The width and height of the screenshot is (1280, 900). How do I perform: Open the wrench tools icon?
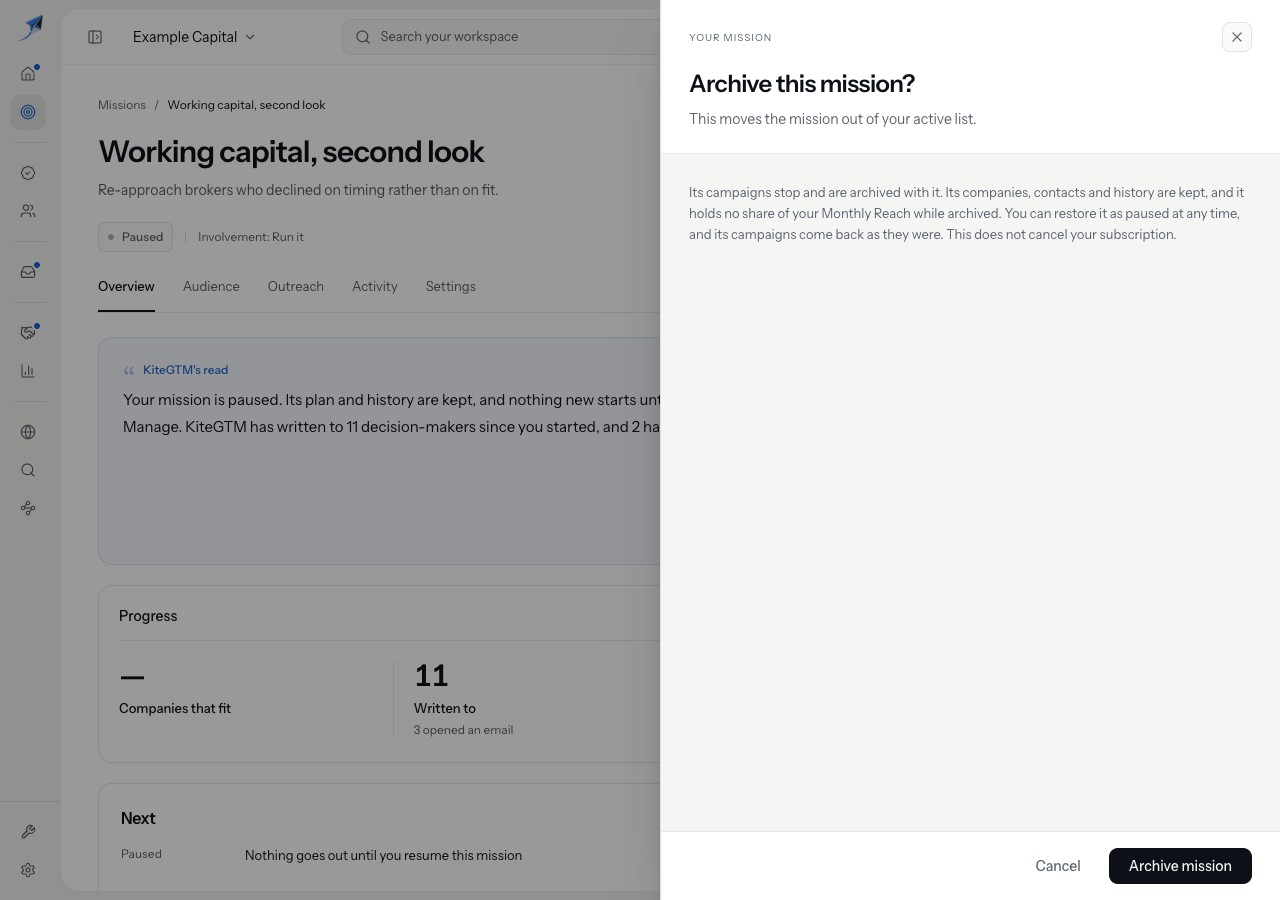click(28, 832)
